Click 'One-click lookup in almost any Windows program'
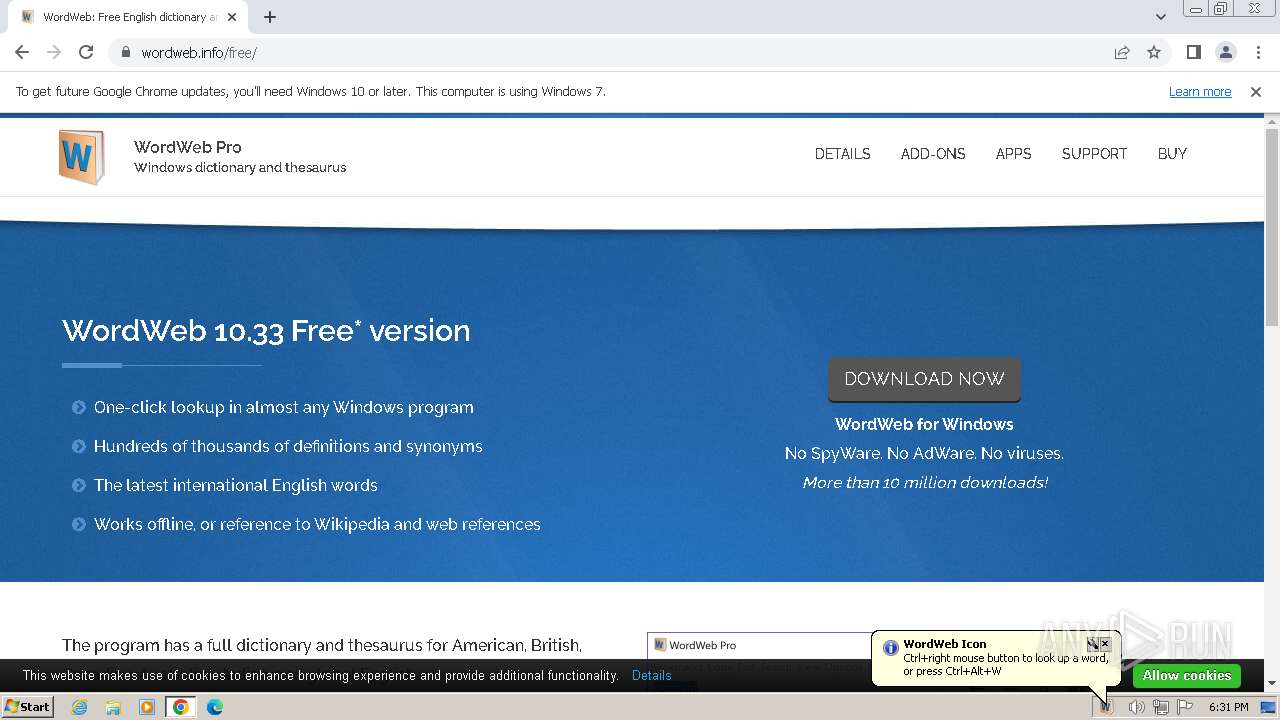The height and width of the screenshot is (720, 1280). pyautogui.click(x=284, y=408)
